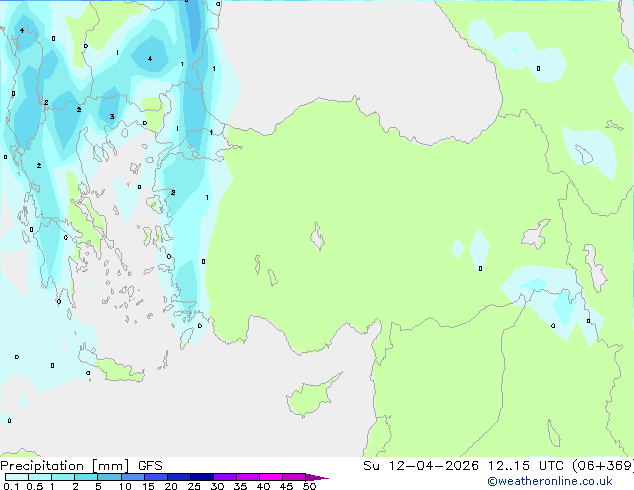The height and width of the screenshot is (490, 634).
Task: Click the '(06+369)' forecast run text
Action: [x=602, y=466]
